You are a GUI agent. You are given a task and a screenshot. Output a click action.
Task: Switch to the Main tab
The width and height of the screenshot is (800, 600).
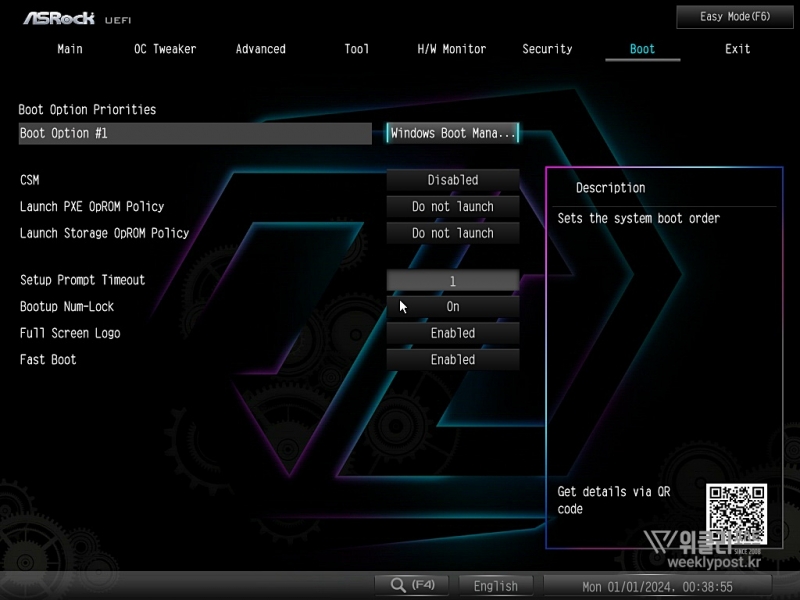[70, 49]
